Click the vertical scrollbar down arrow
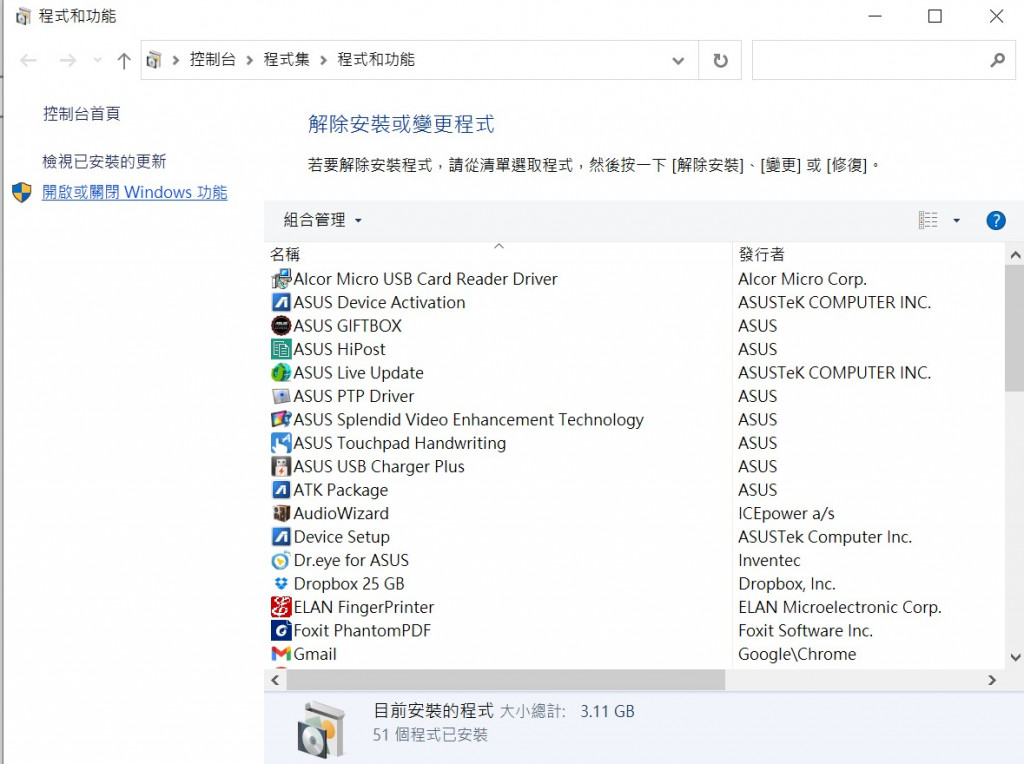1024x764 pixels. (1015, 657)
